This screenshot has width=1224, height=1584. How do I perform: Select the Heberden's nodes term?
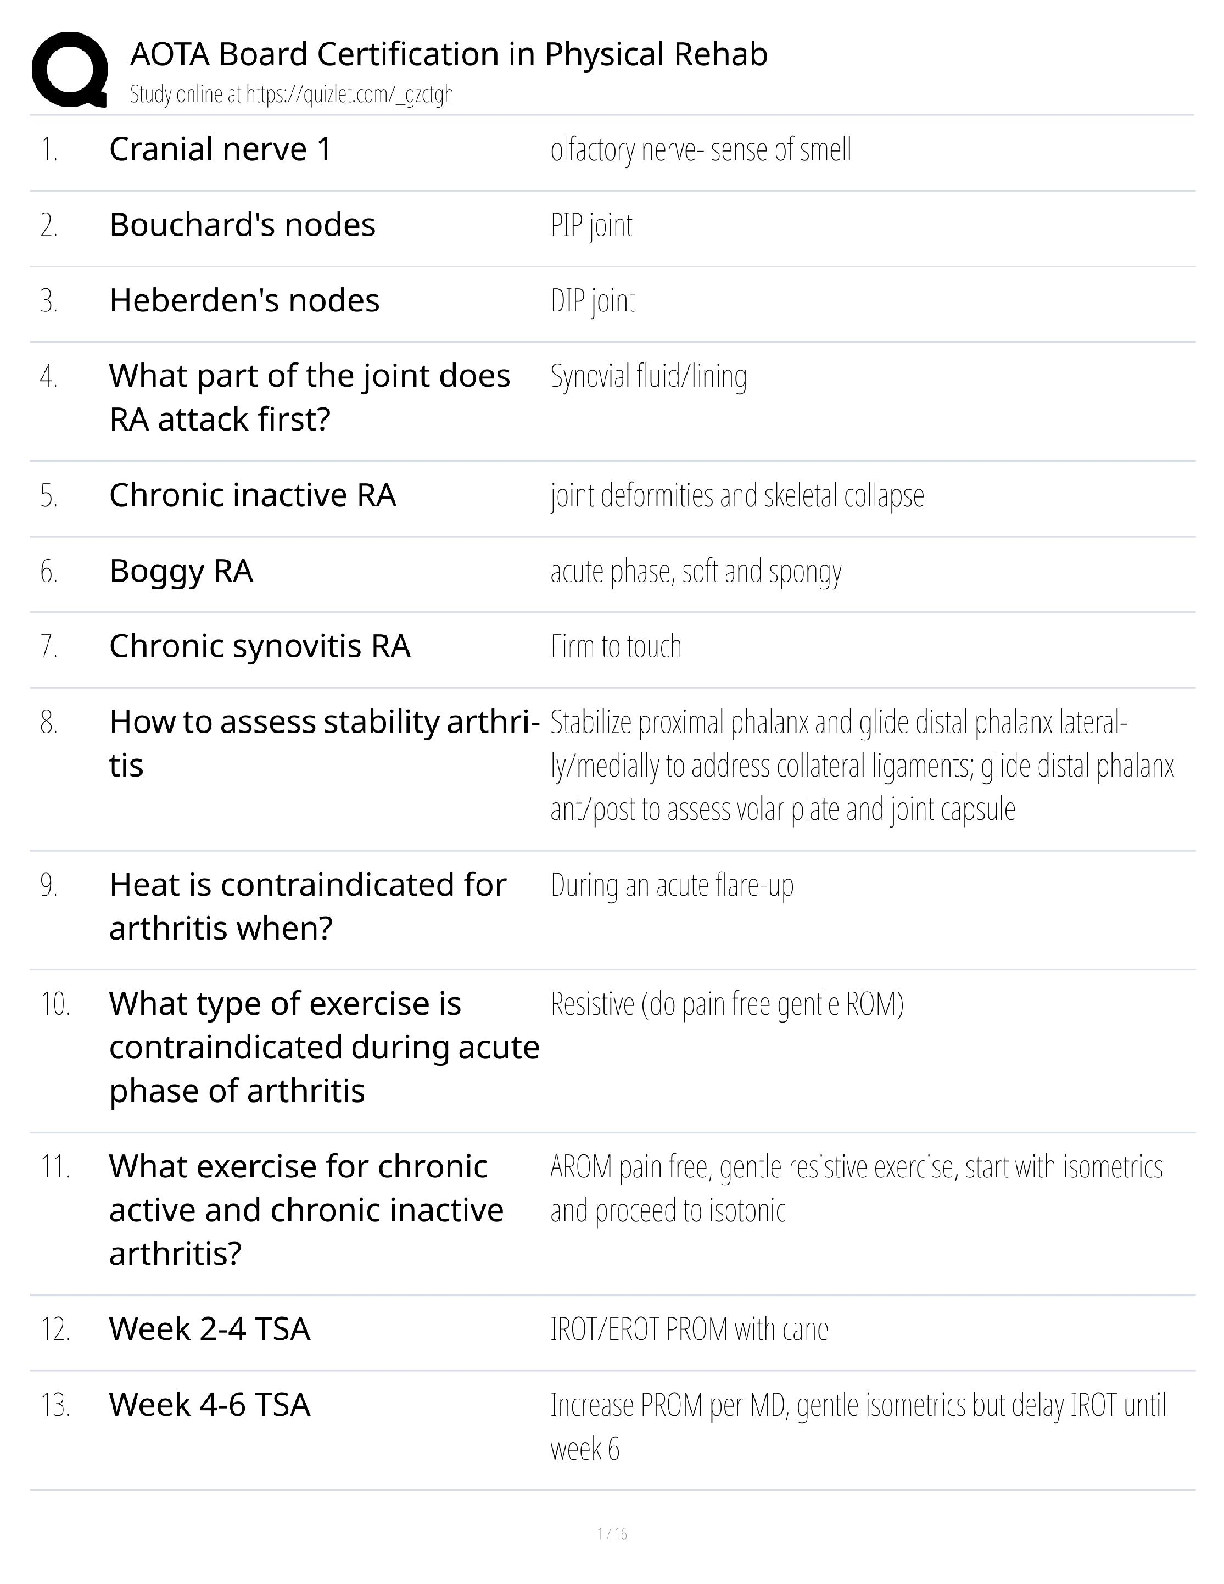244,300
